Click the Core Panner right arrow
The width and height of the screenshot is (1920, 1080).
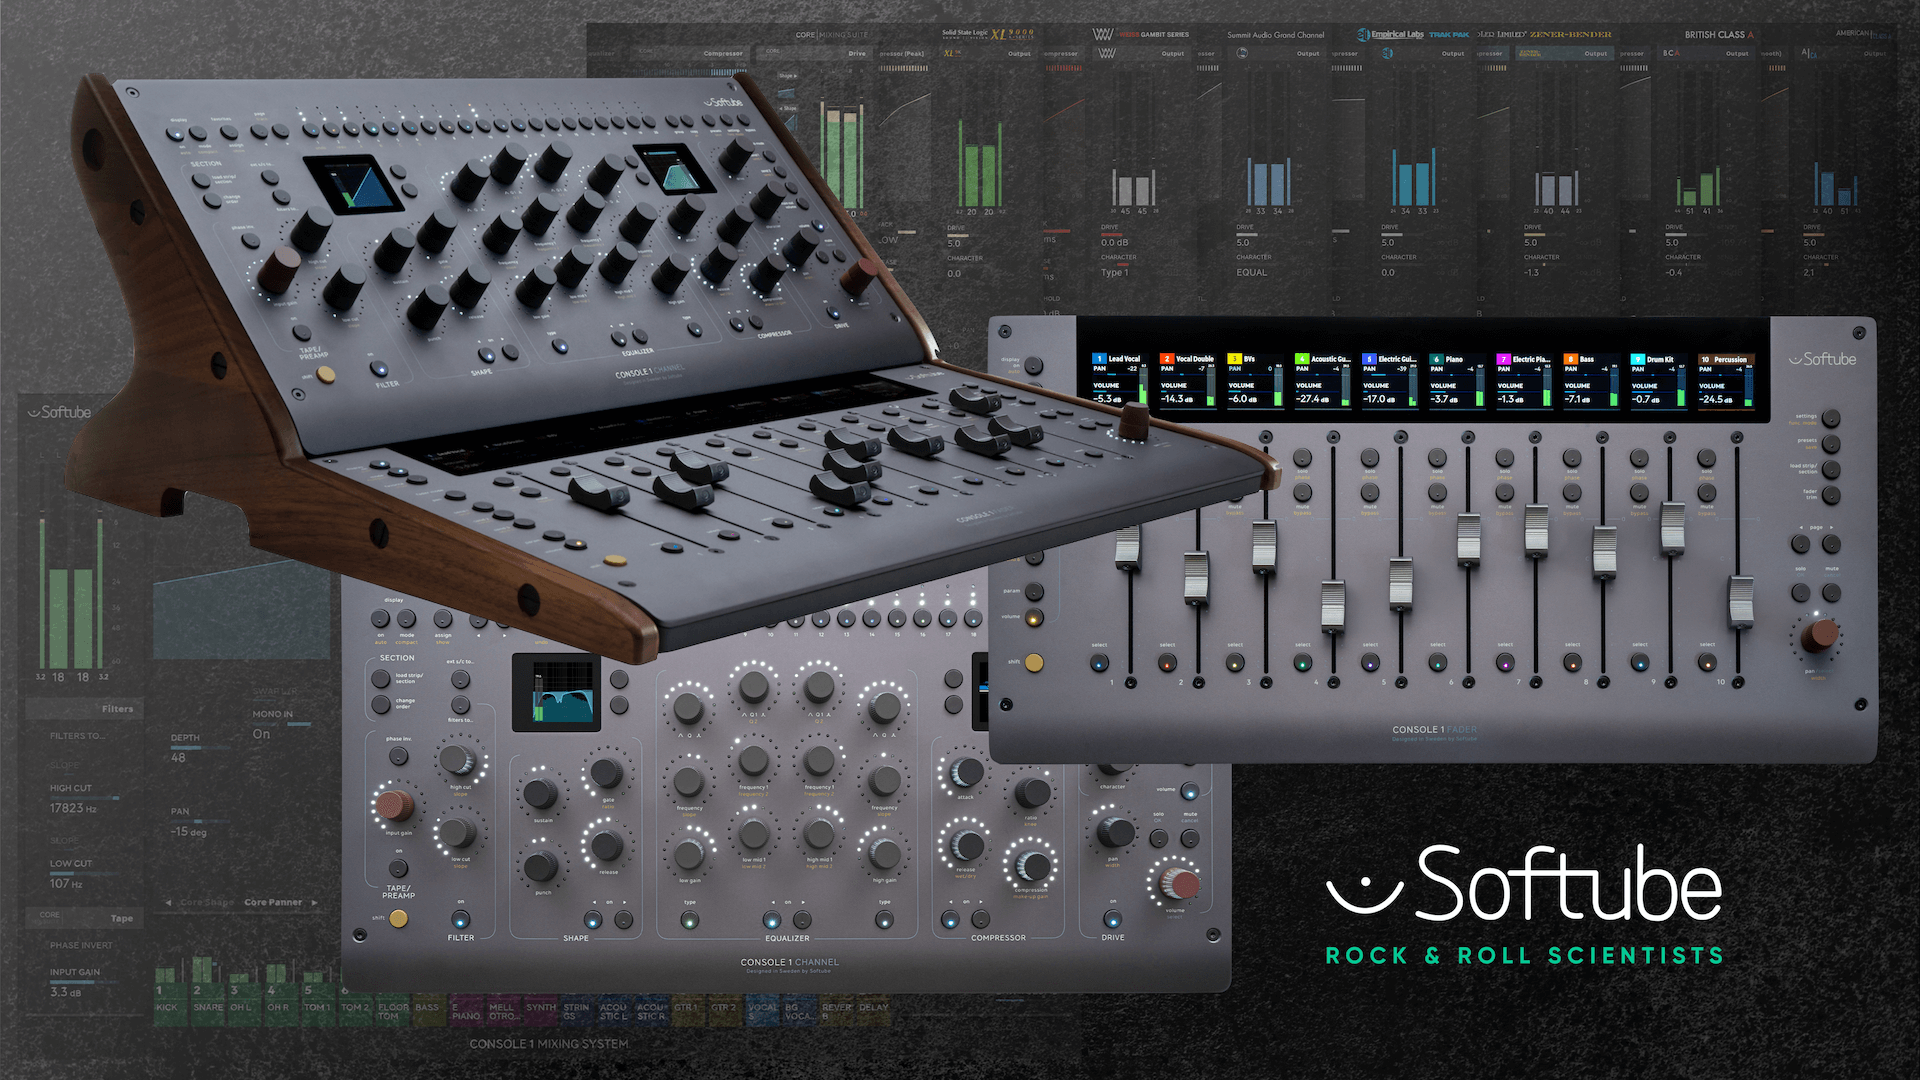(315, 902)
